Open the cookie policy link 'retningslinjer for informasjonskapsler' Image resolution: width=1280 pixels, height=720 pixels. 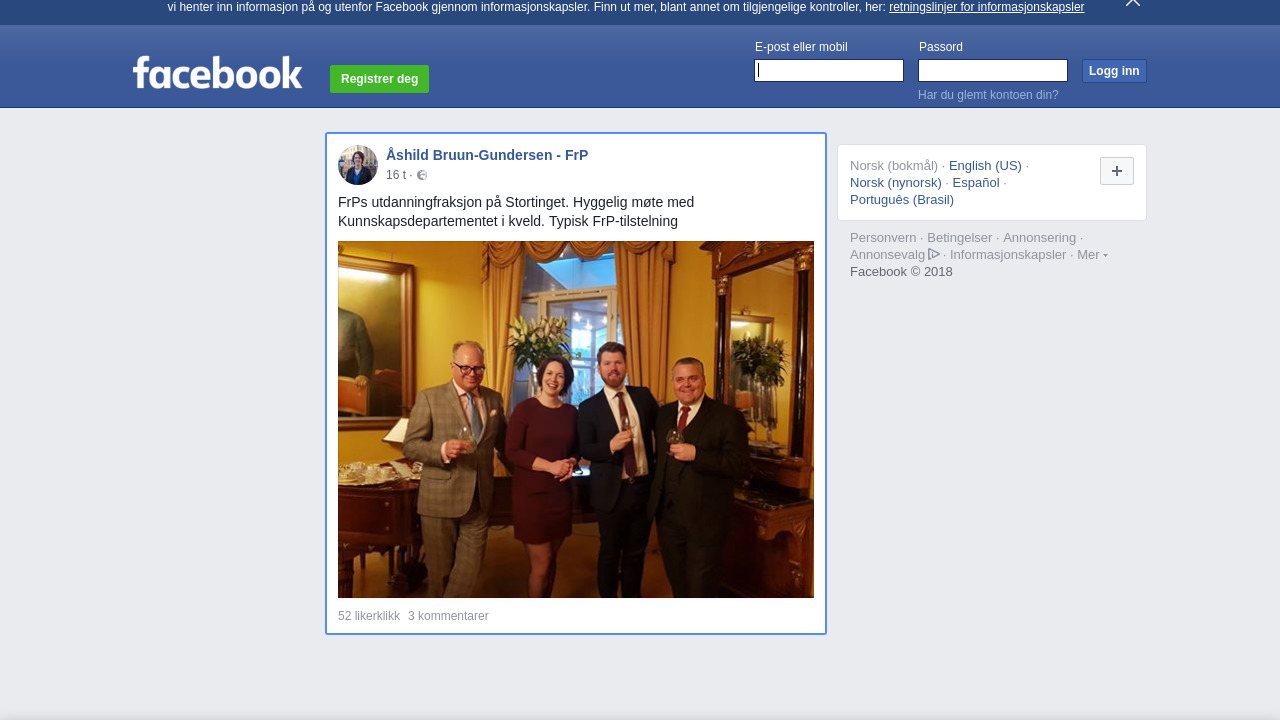[986, 7]
